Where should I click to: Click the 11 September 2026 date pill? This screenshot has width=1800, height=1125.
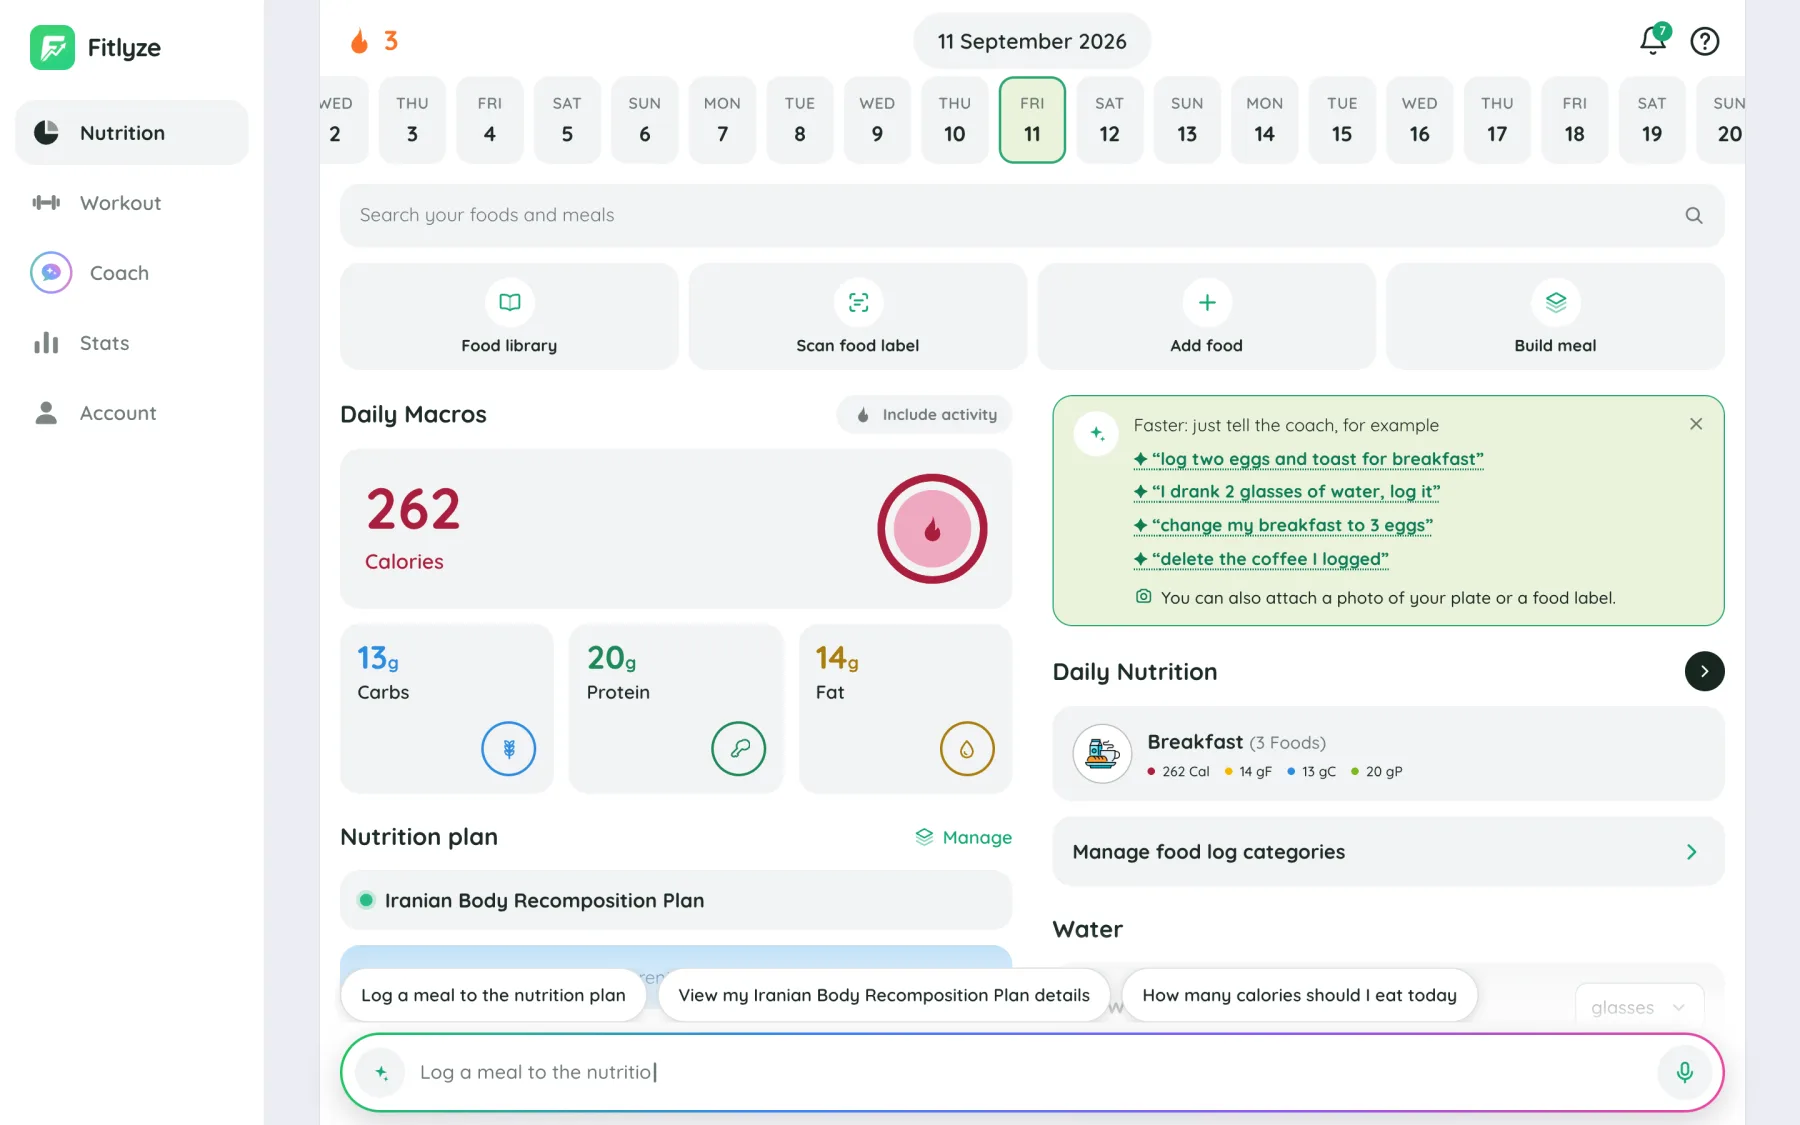point(1032,41)
